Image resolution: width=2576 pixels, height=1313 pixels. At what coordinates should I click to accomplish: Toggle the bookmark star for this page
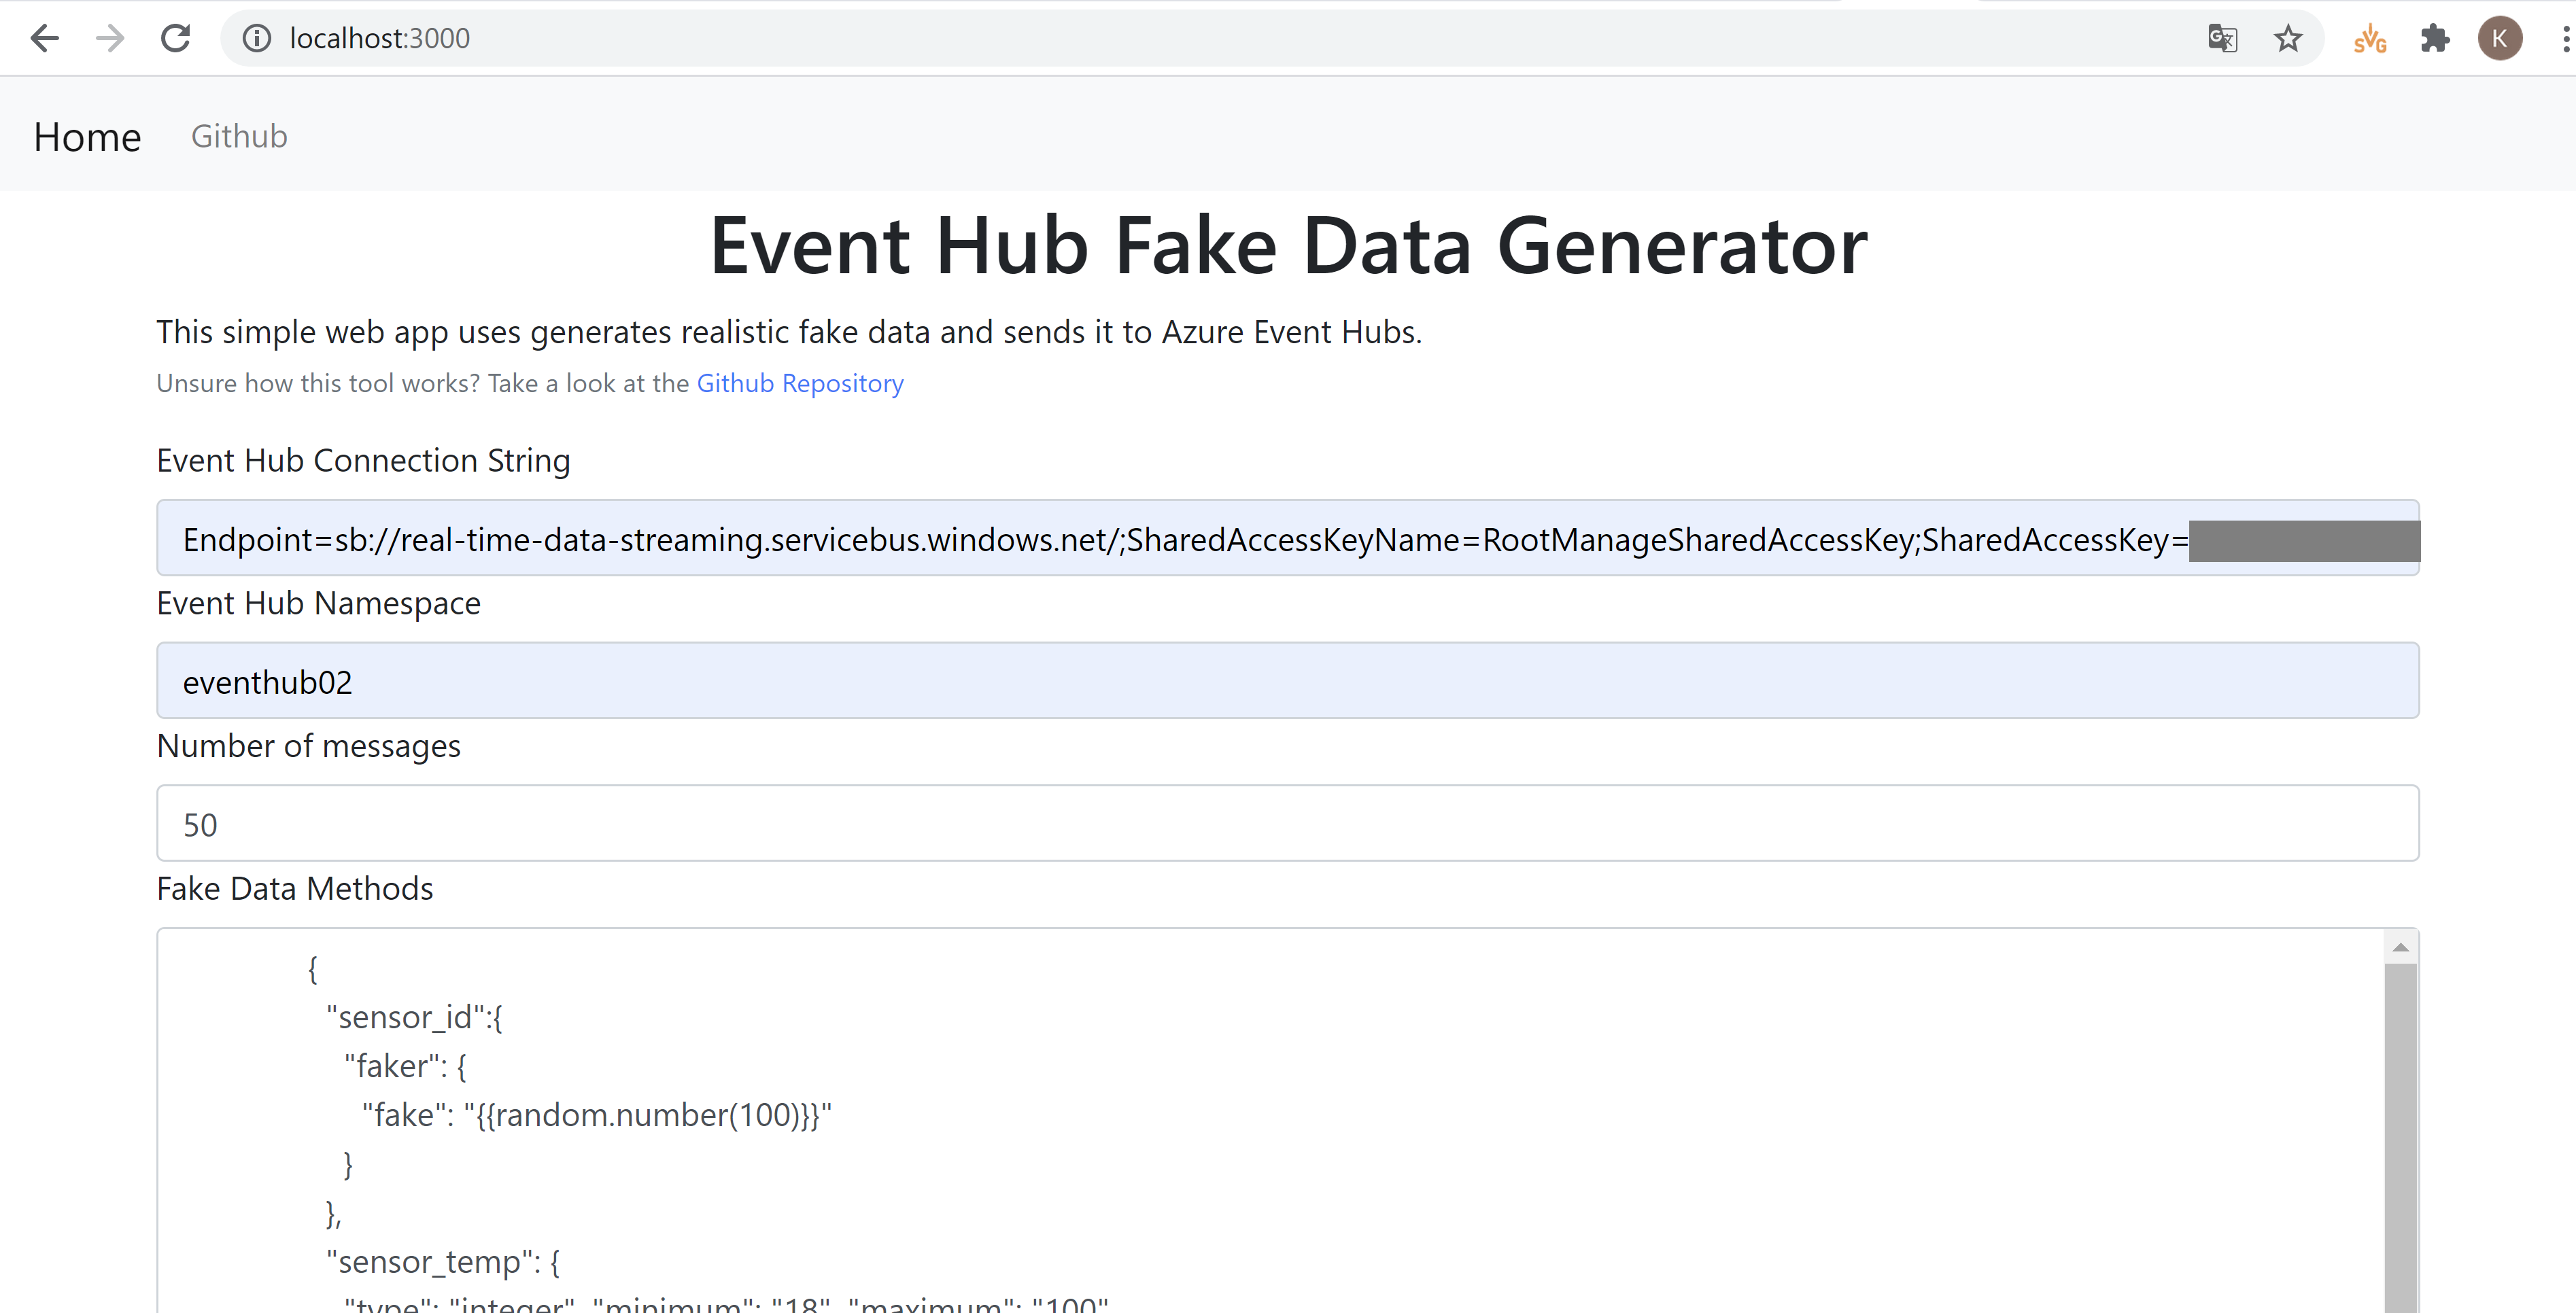[x=2288, y=38]
